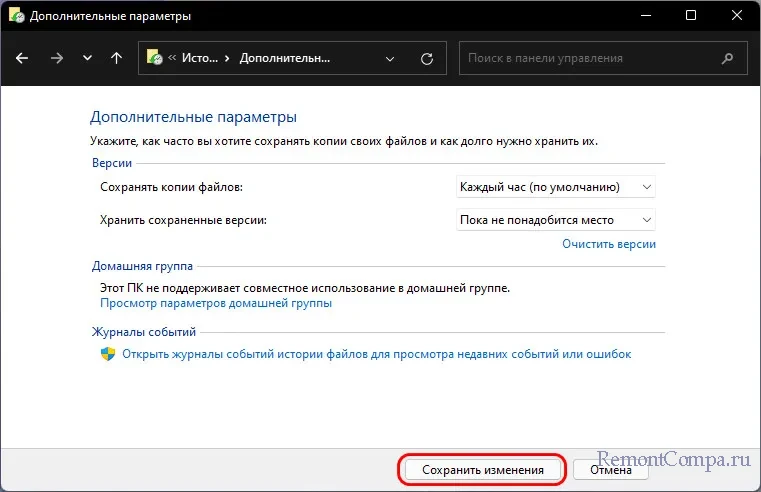Open the File History event logs link
Viewport: 761px width, 492px height.
pyautogui.click(x=376, y=354)
